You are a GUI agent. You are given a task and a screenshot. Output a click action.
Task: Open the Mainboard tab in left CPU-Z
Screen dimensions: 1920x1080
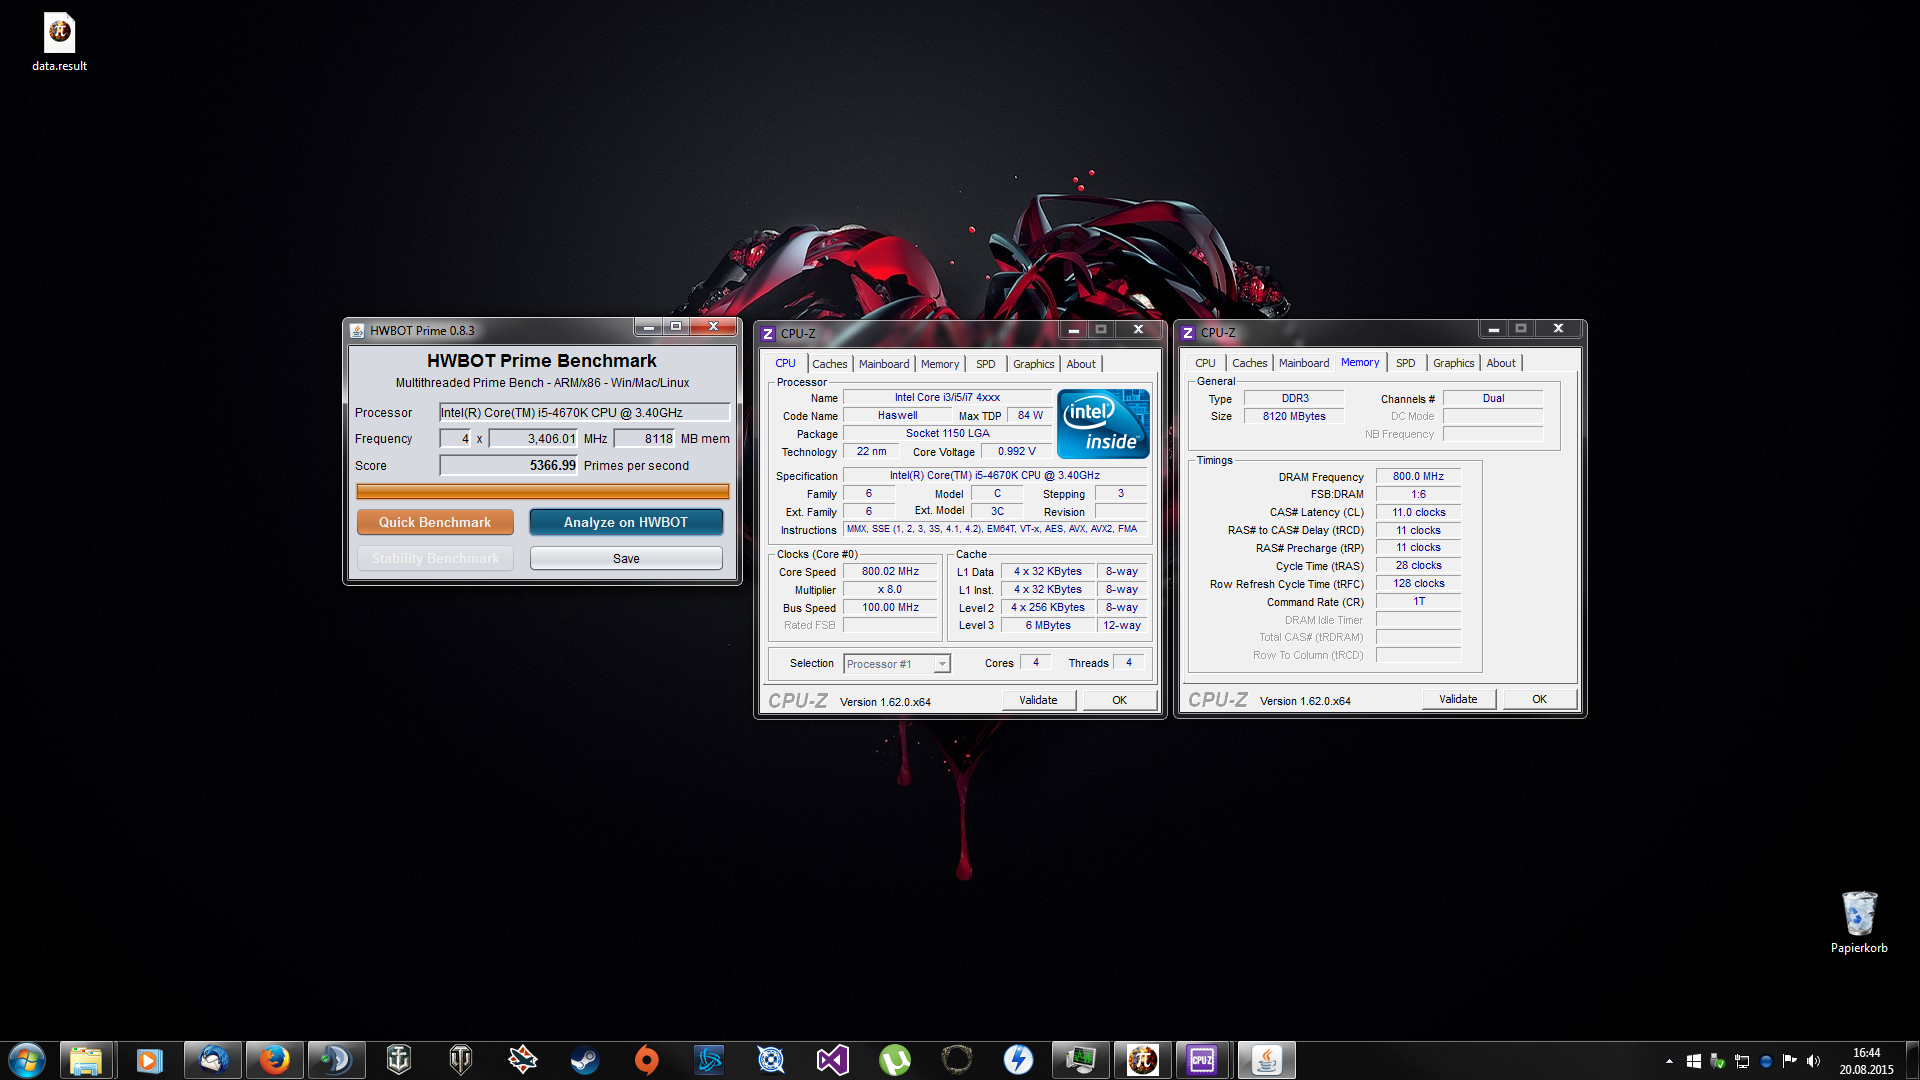[x=884, y=364]
